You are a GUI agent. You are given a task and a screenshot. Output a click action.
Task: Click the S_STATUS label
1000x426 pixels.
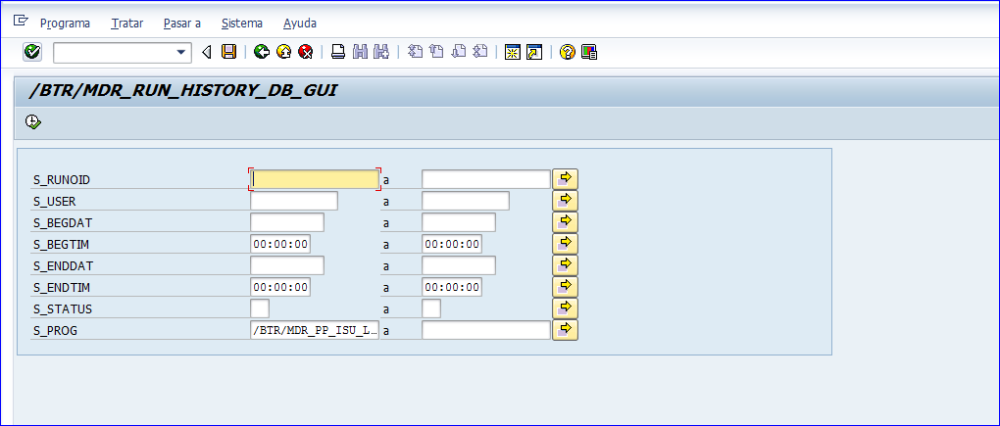tap(62, 309)
